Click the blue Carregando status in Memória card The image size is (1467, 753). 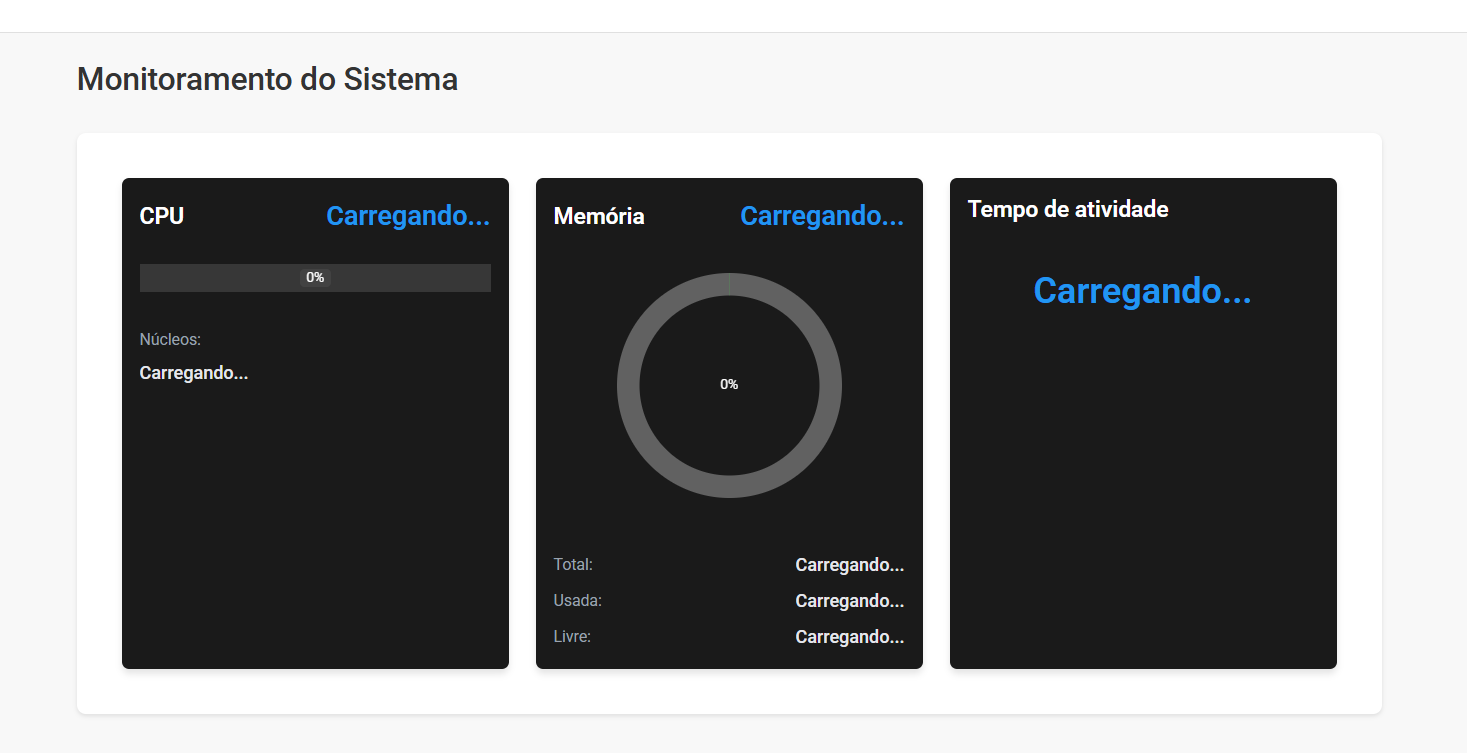(822, 216)
